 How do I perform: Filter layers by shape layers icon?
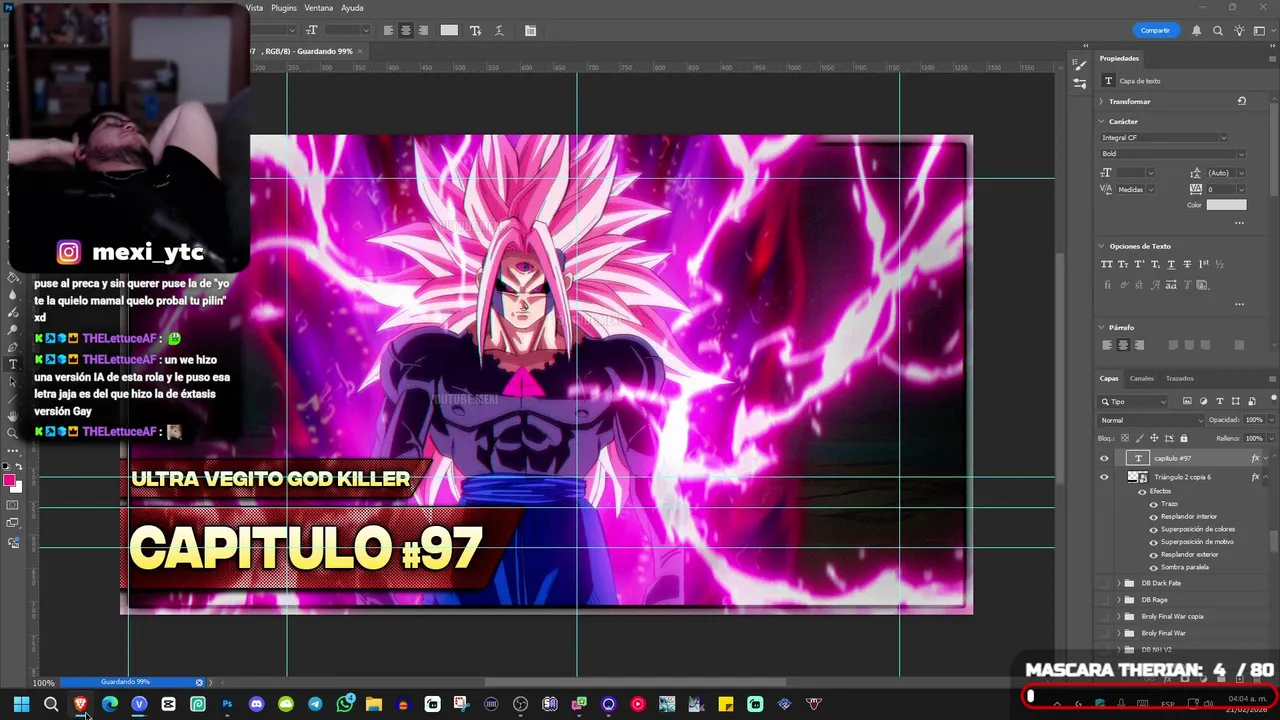1235,402
